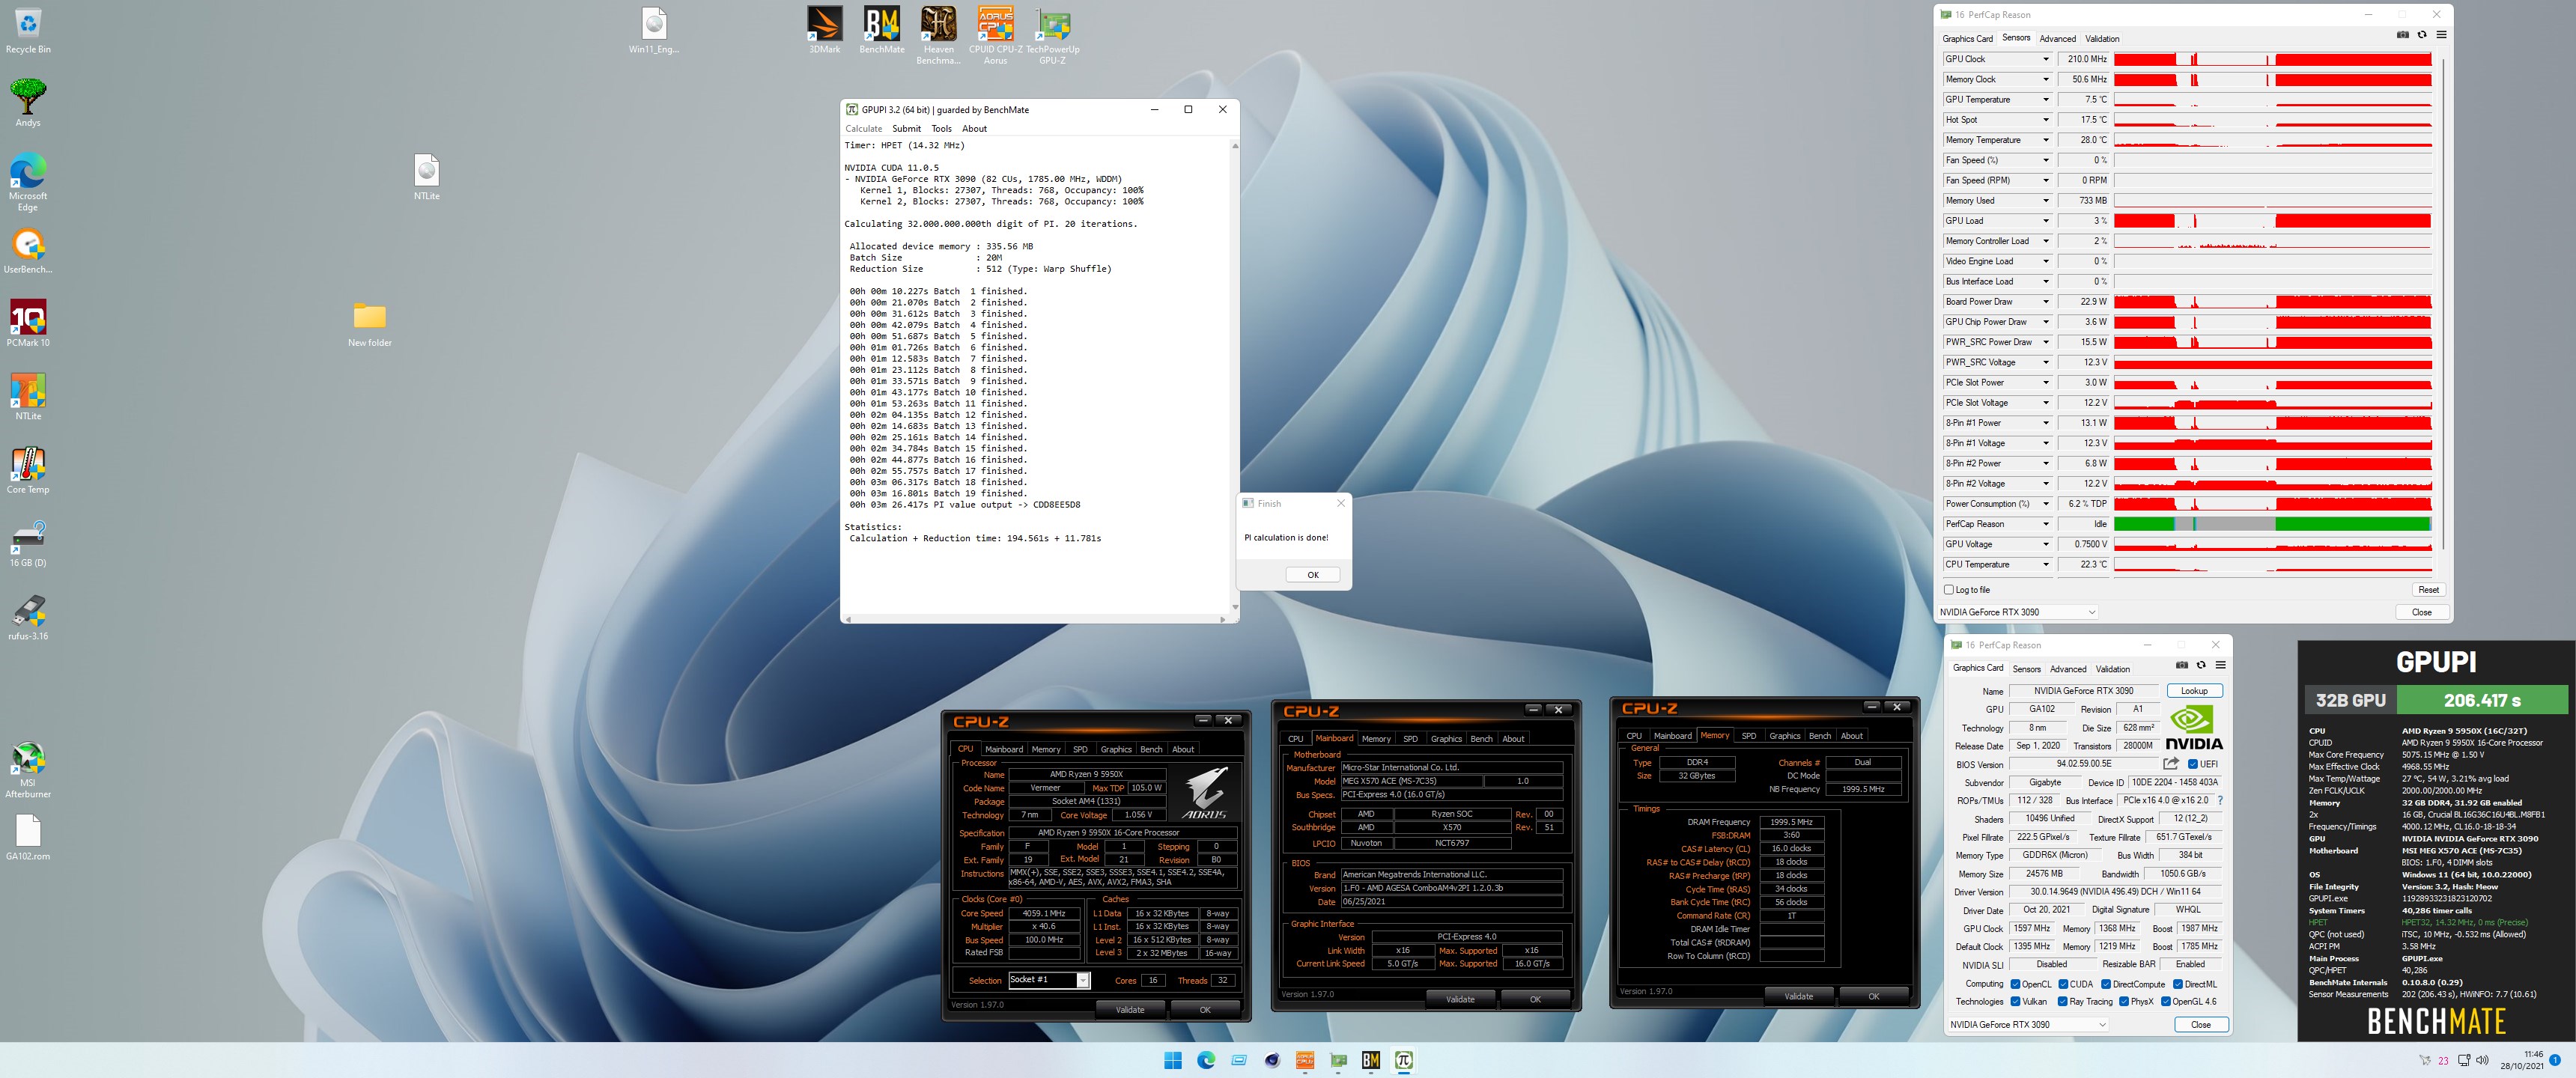Click camera icon in GPU-Z Graphics Card window
The height and width of the screenshot is (1078, 2576).
tap(2182, 665)
